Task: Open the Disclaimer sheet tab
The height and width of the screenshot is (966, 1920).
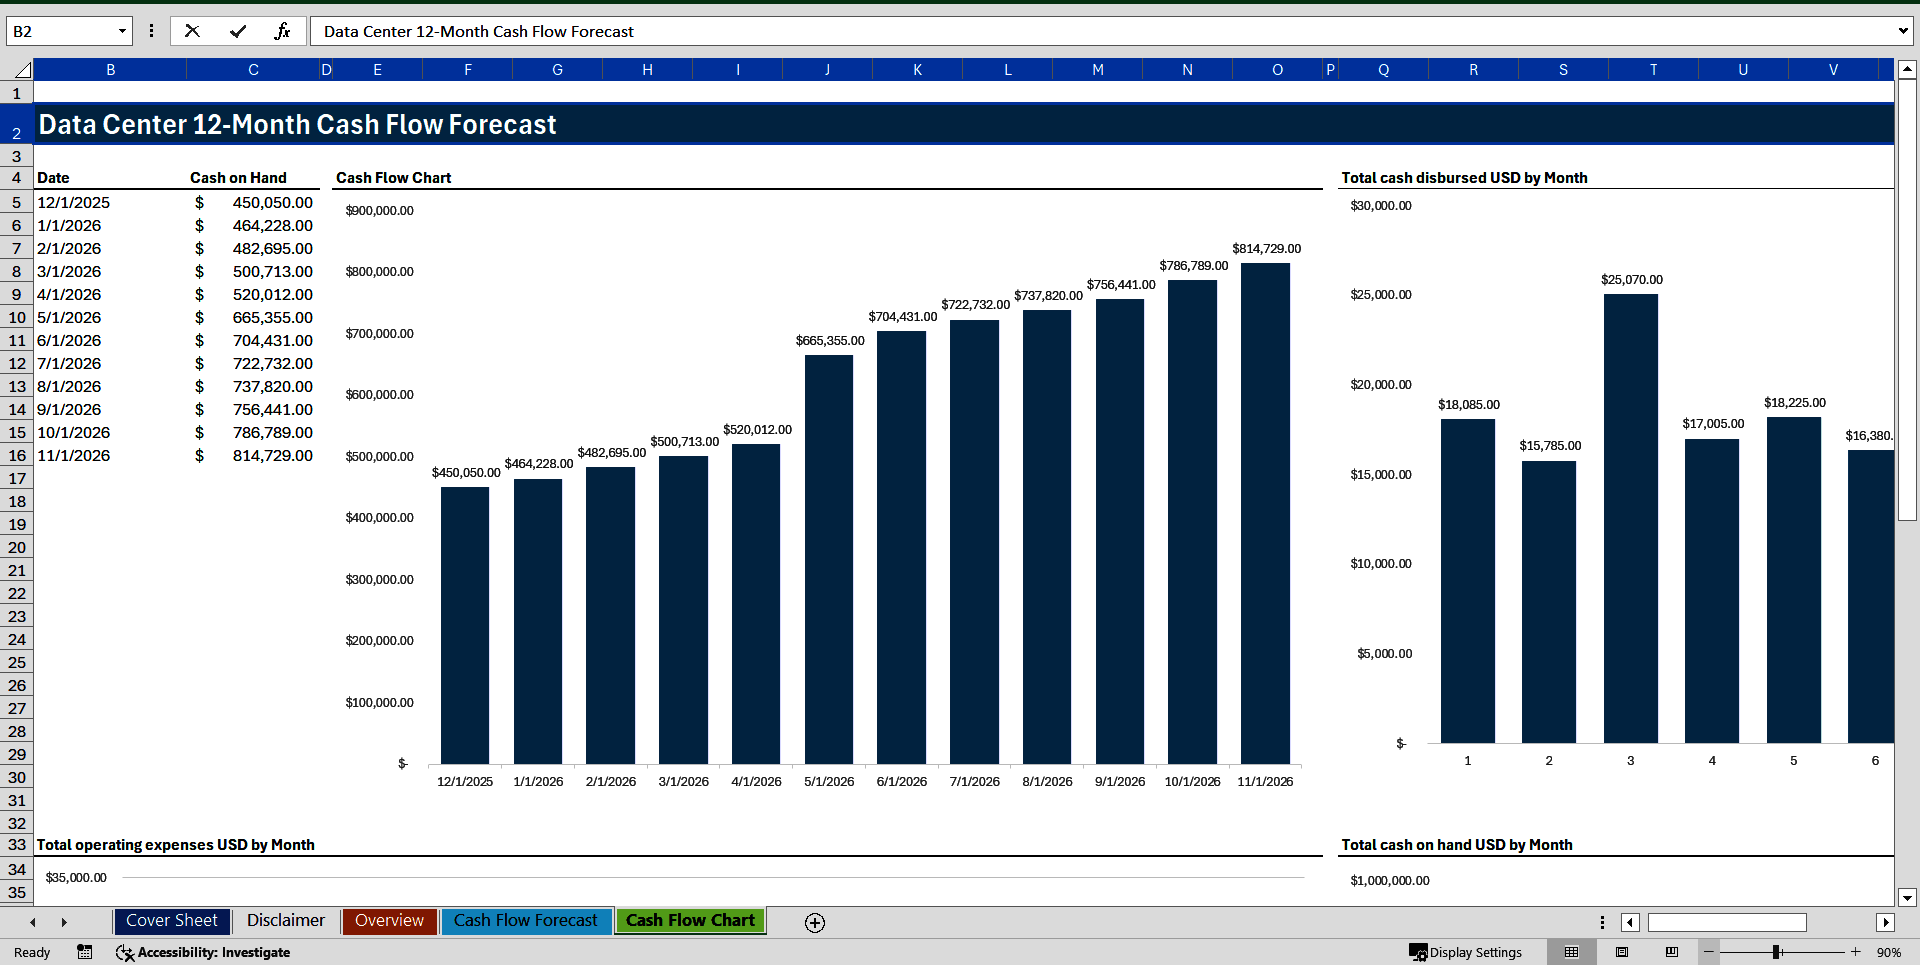Action: tap(285, 921)
